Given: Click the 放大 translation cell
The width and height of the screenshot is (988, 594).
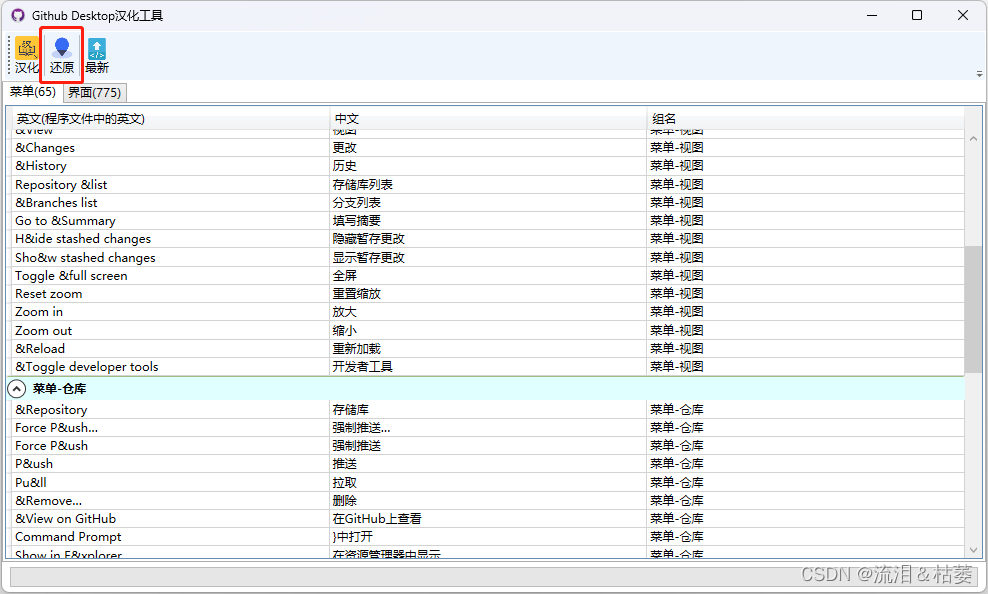Looking at the screenshot, I should (x=488, y=312).
